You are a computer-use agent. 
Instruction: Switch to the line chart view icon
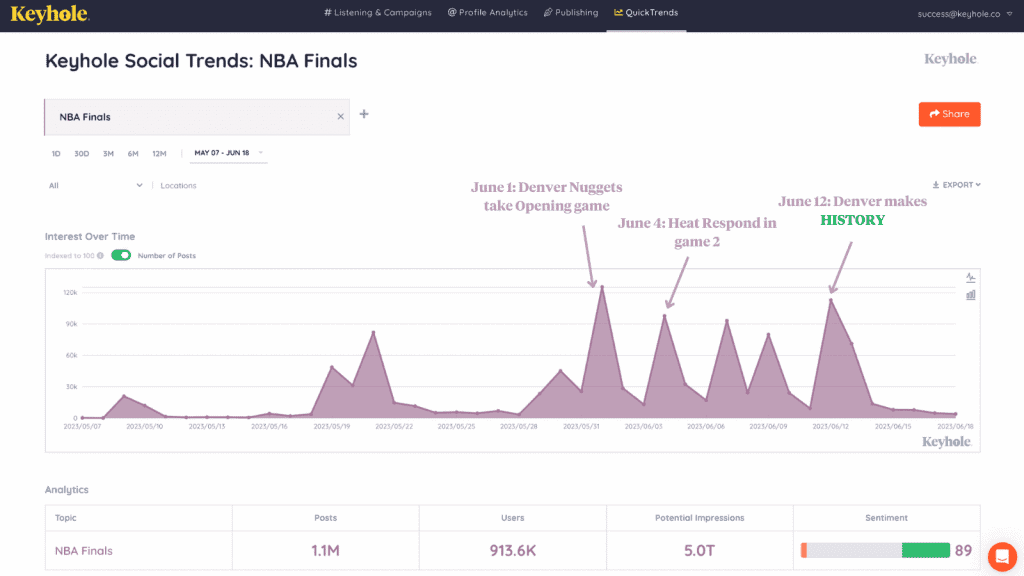(970, 278)
